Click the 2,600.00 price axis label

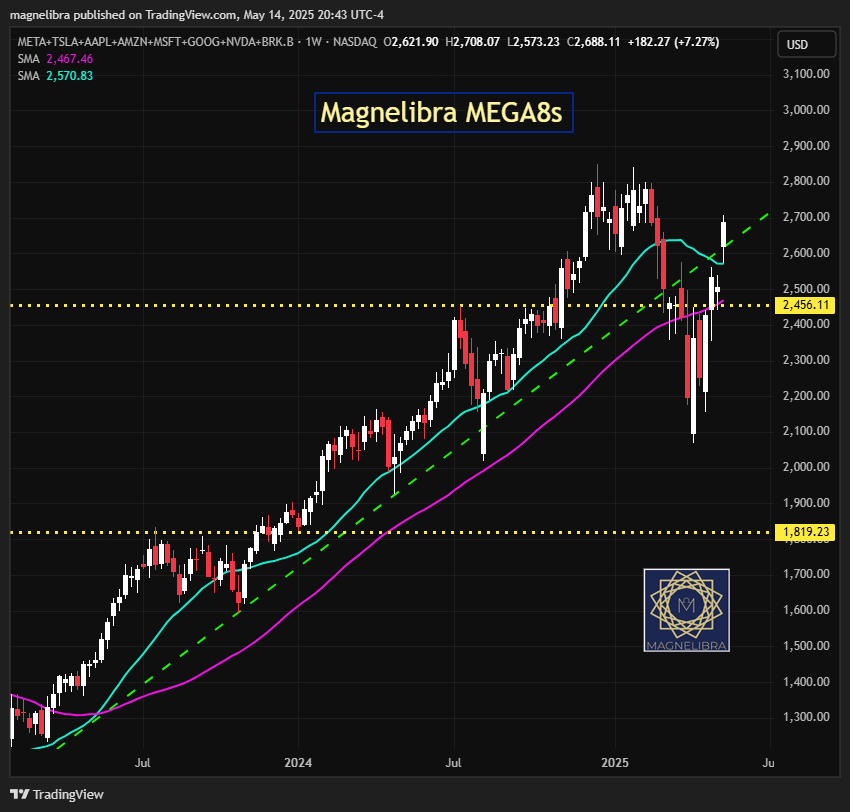[x=806, y=253]
